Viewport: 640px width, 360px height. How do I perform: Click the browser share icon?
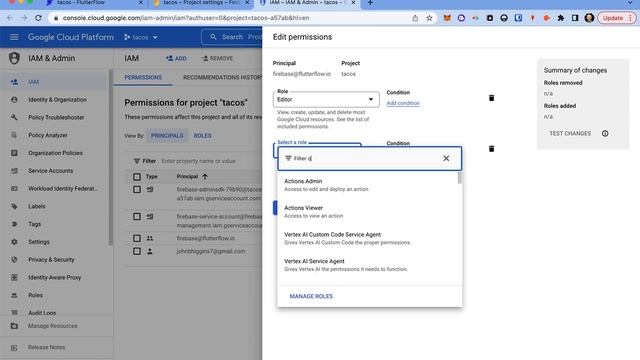coord(415,18)
